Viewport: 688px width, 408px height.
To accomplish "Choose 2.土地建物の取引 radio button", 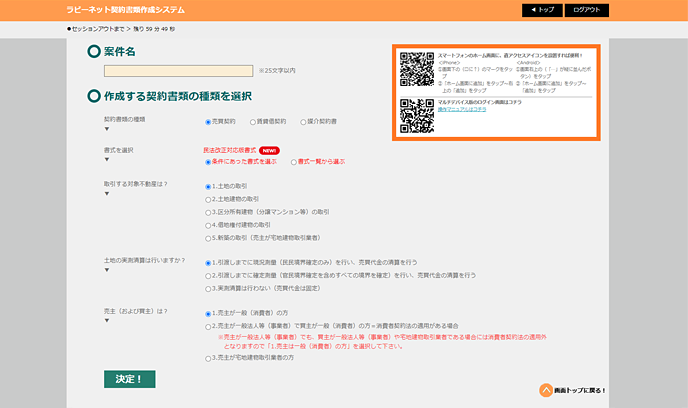I will coord(208,200).
